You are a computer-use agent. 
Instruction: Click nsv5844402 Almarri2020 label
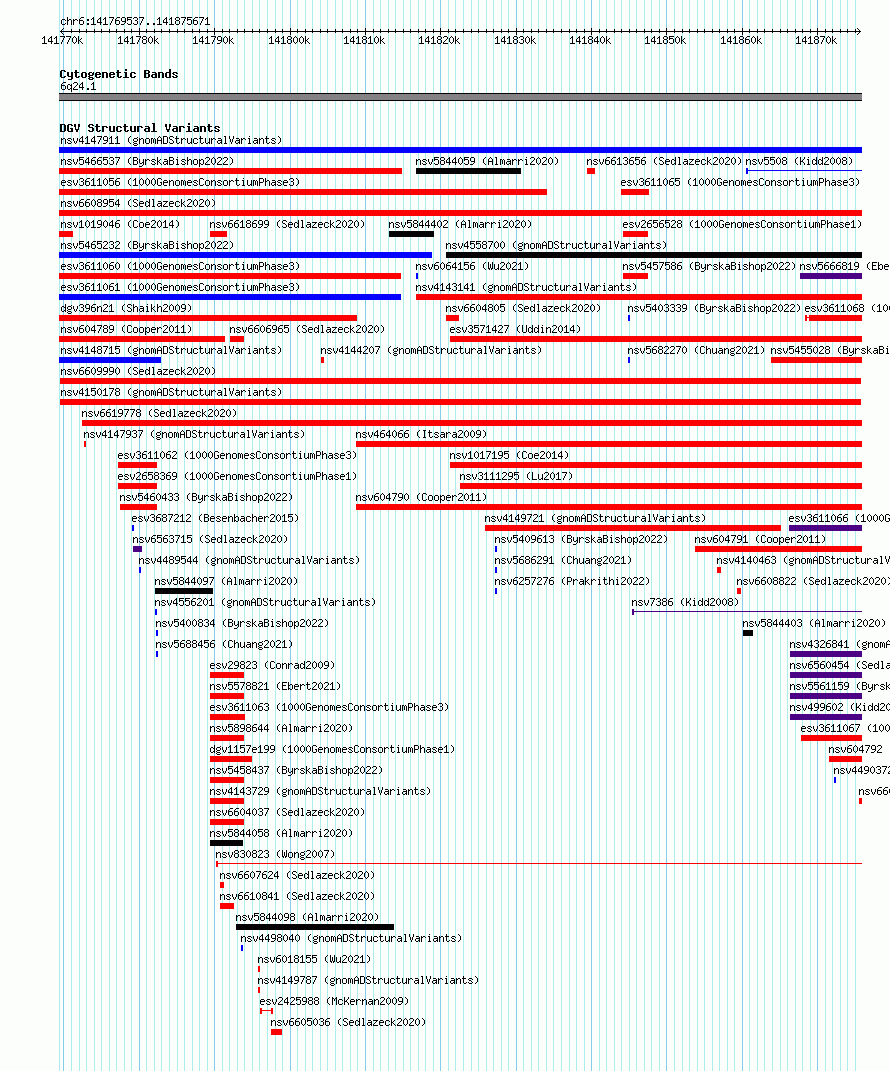(x=460, y=224)
